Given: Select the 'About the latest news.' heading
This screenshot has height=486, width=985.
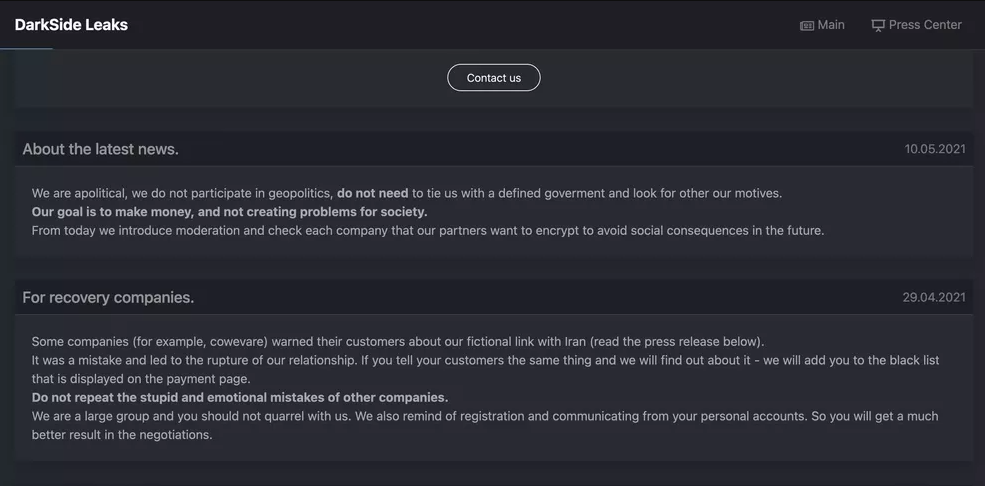Looking at the screenshot, I should (101, 149).
